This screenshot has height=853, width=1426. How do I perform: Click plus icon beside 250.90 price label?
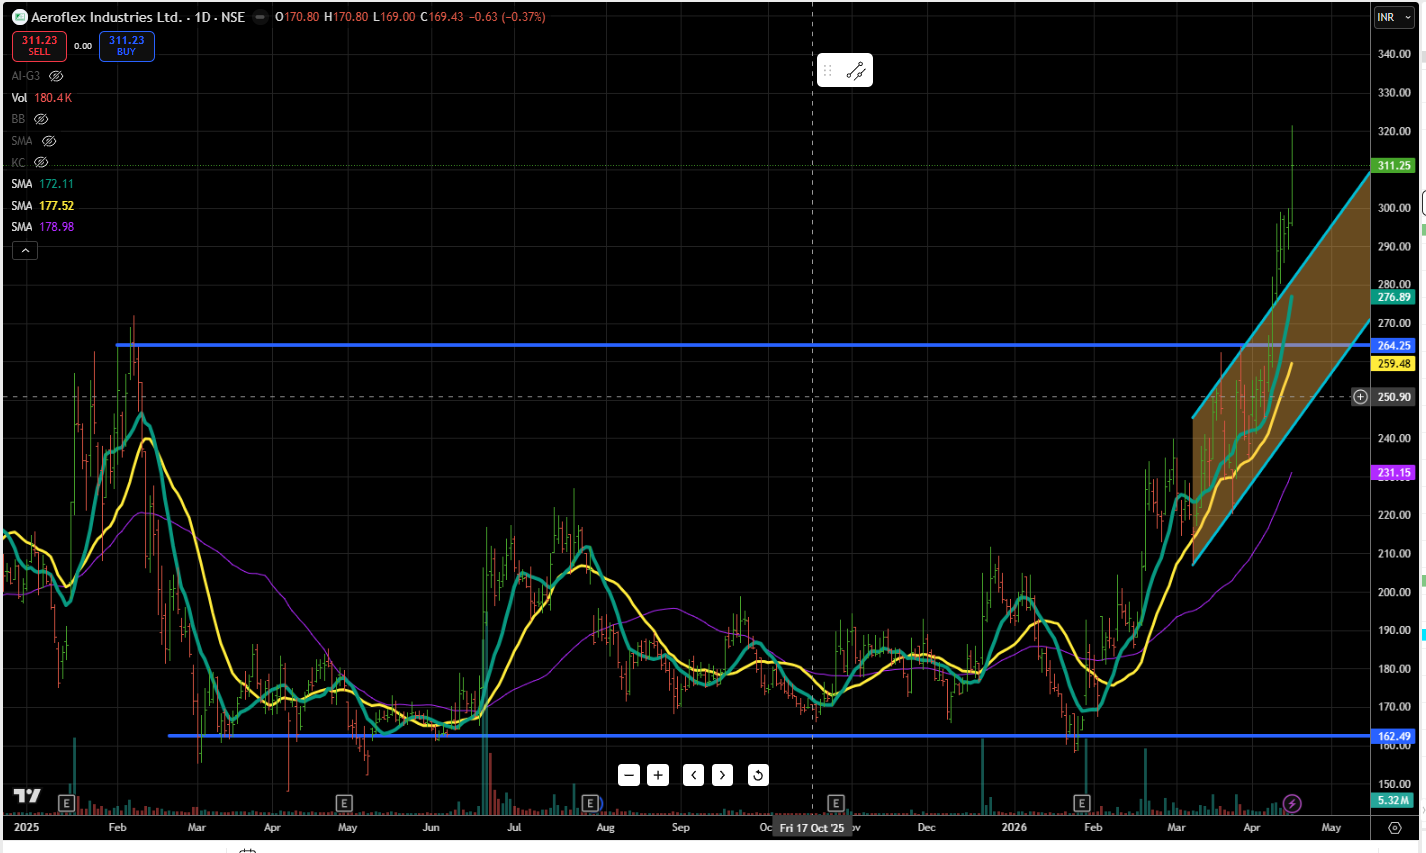tap(1360, 397)
